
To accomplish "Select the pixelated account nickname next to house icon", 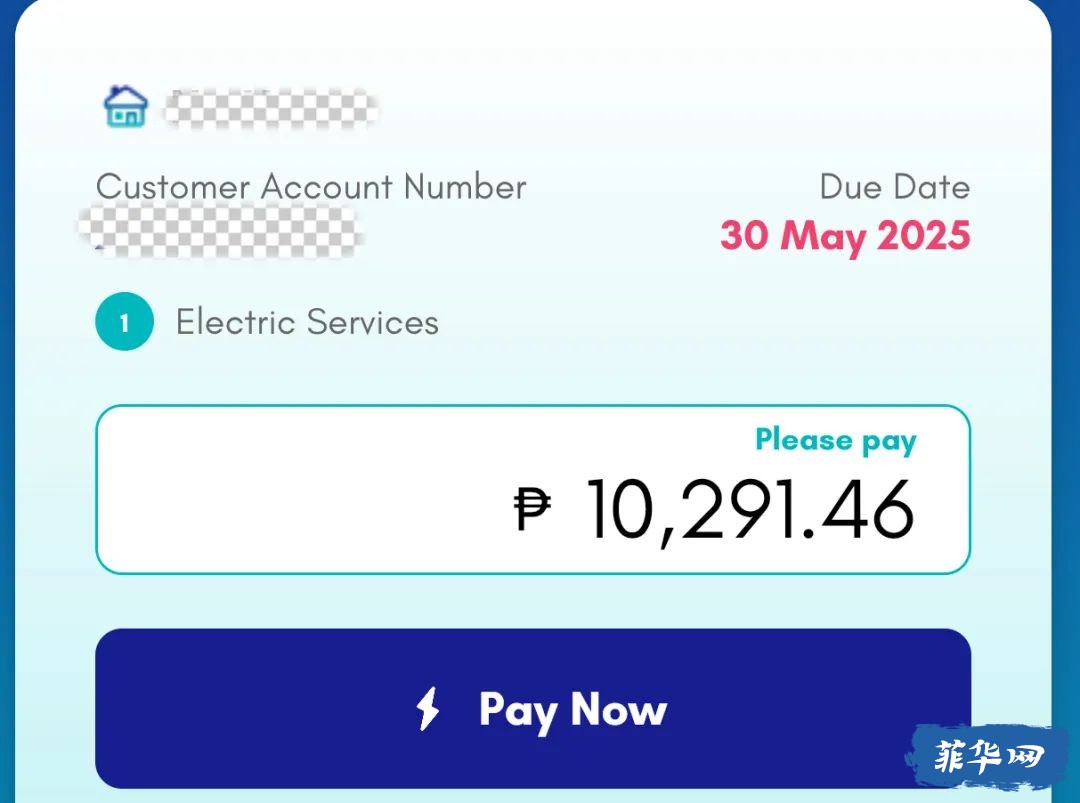I will point(271,109).
